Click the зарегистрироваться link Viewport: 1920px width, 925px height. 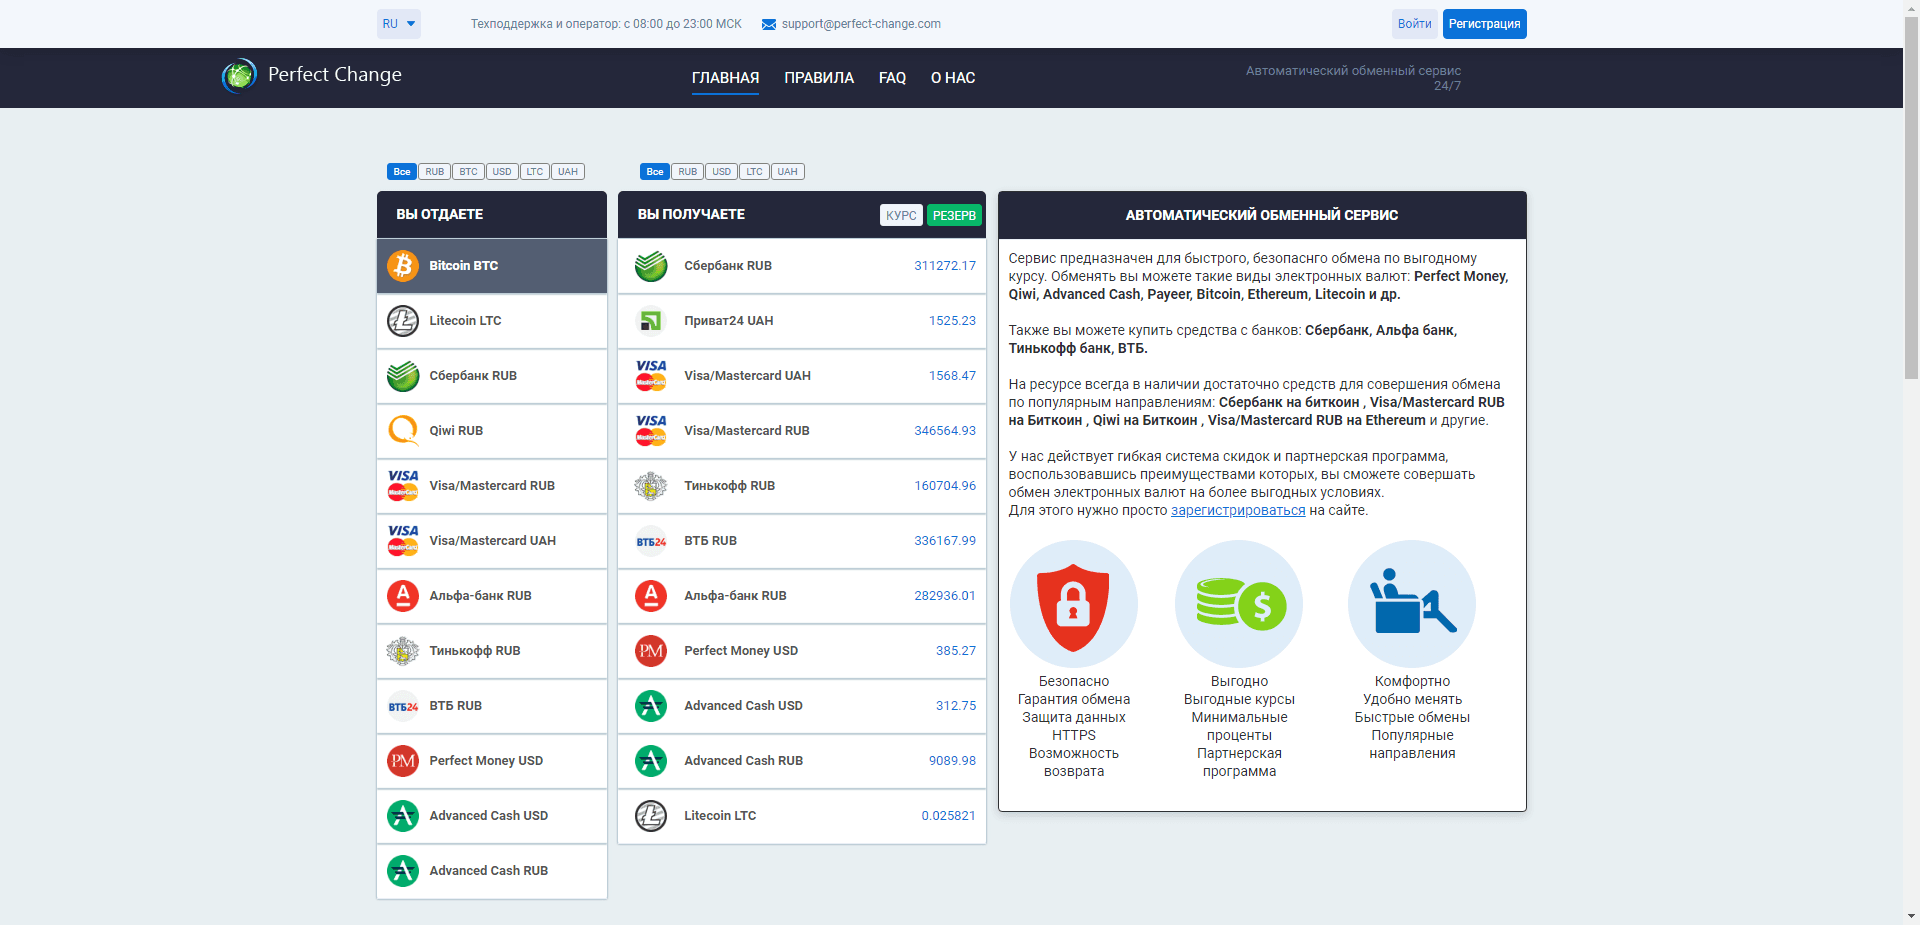[x=1238, y=510]
